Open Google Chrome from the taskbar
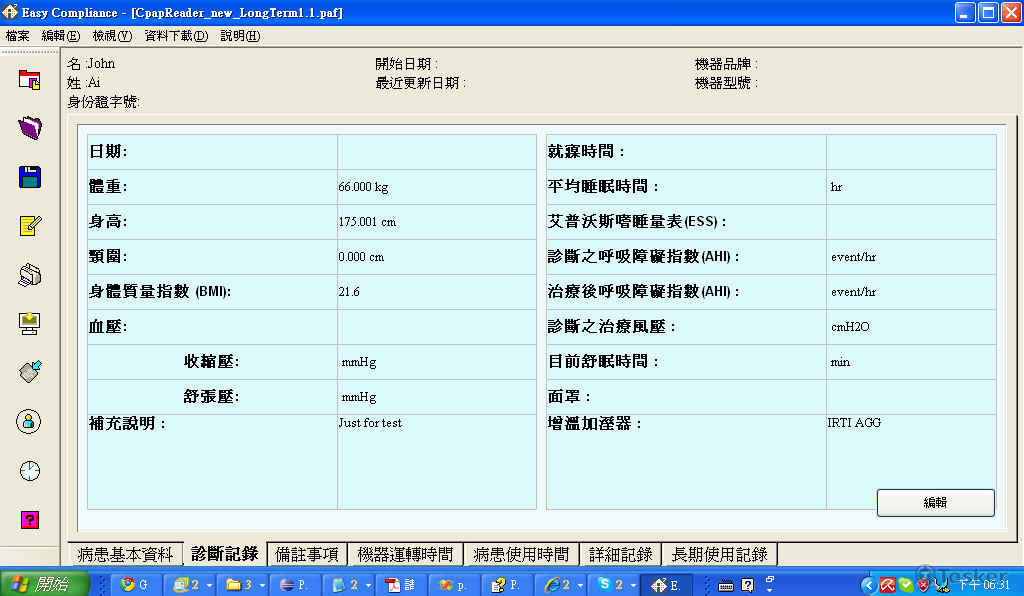The image size is (1024, 596). (126, 584)
